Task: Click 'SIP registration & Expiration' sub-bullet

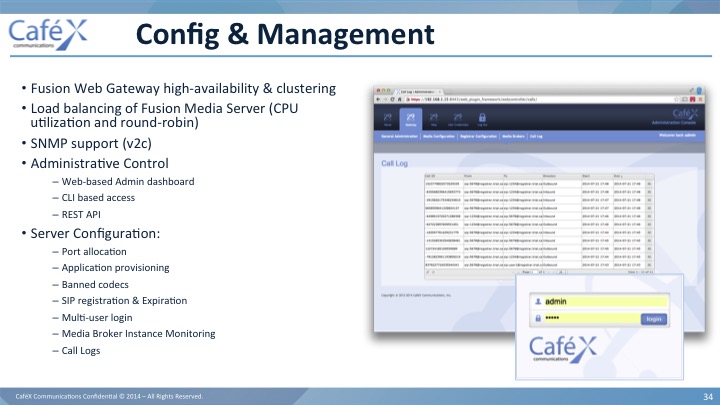Action: [124, 301]
